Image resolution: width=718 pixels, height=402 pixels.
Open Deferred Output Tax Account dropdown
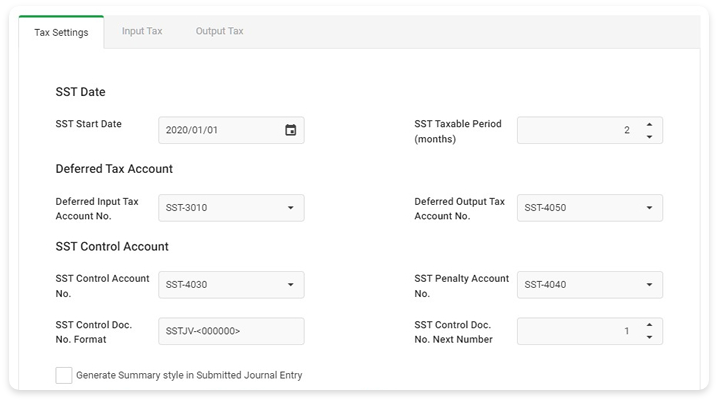tap(649, 208)
